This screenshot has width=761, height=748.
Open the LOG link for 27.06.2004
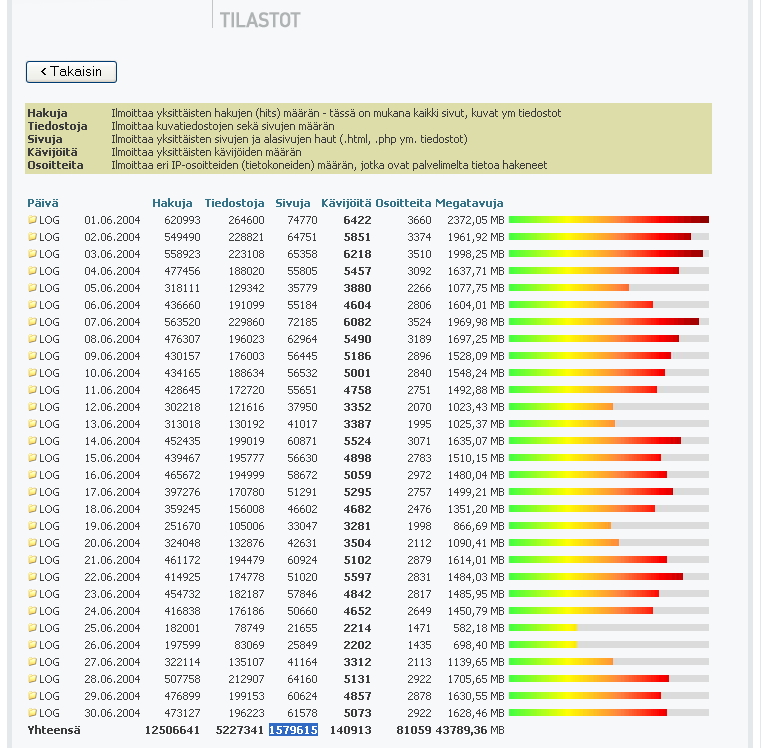click(49, 662)
